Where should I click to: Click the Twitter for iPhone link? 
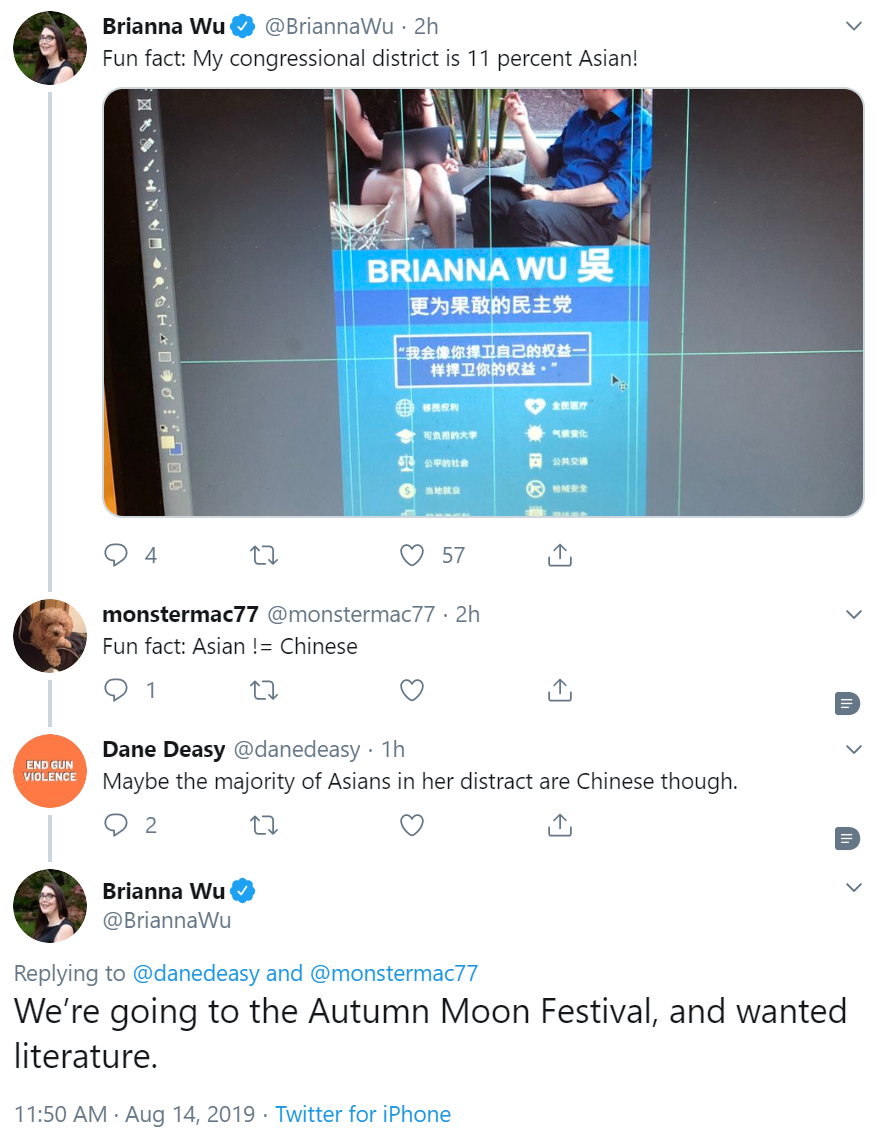click(x=363, y=1114)
